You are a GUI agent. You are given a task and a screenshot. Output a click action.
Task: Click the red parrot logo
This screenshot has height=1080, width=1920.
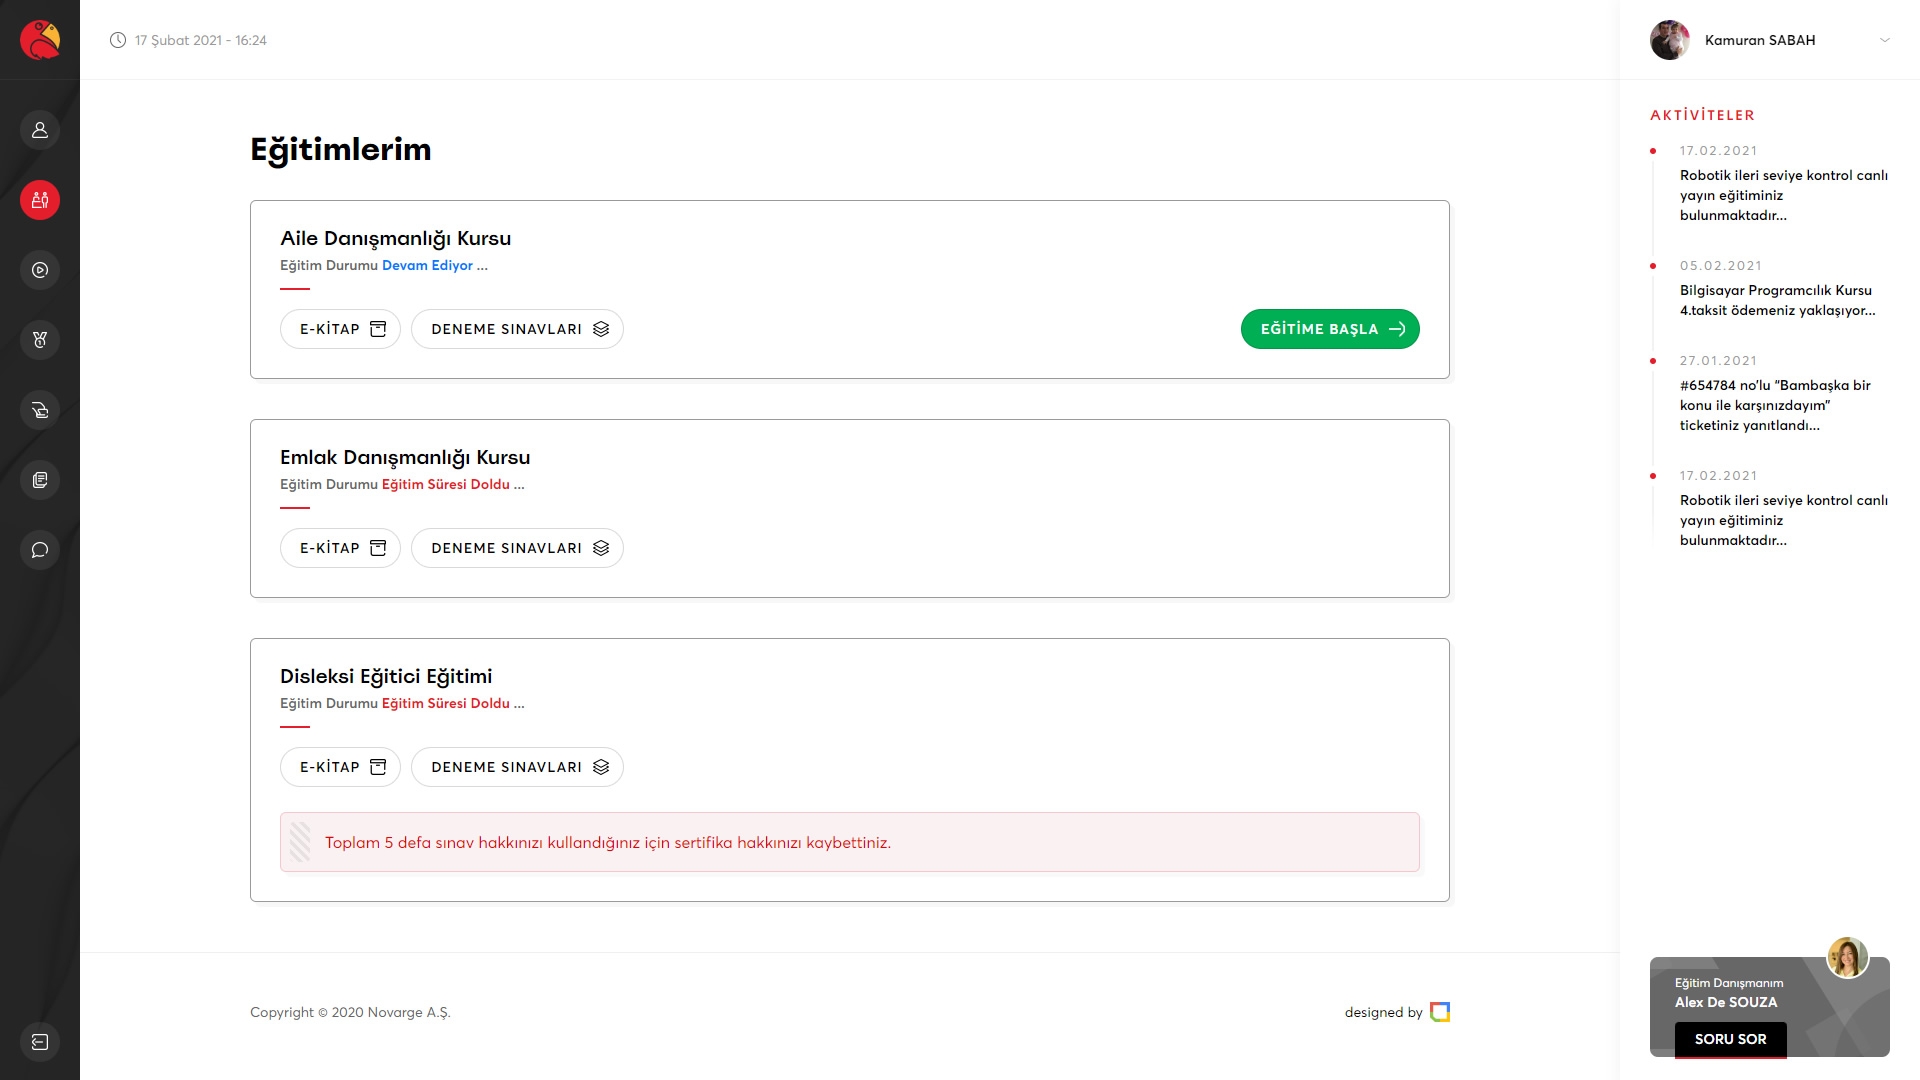coord(40,40)
